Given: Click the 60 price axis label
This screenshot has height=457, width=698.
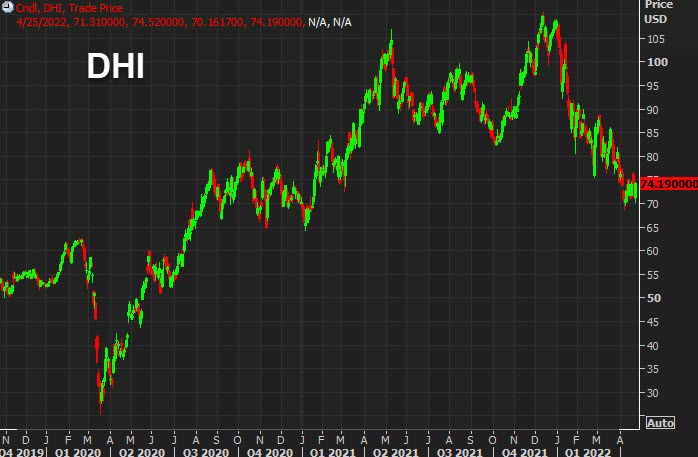Looking at the screenshot, I should [653, 251].
